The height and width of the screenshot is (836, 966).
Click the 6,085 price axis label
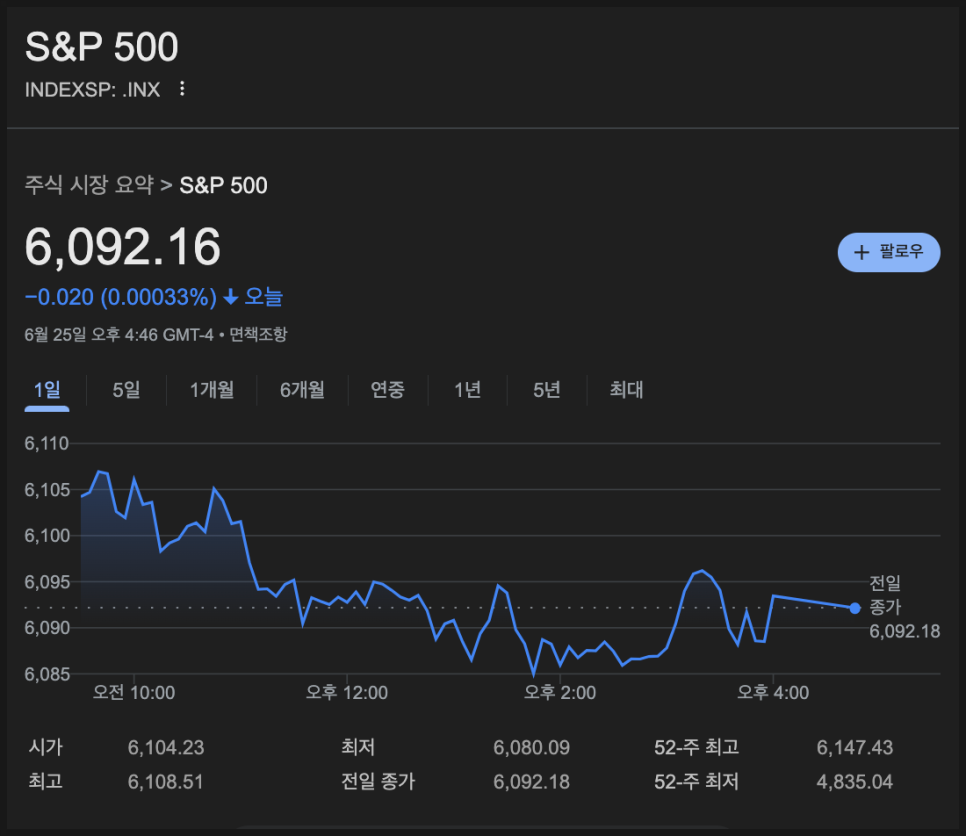click(47, 674)
